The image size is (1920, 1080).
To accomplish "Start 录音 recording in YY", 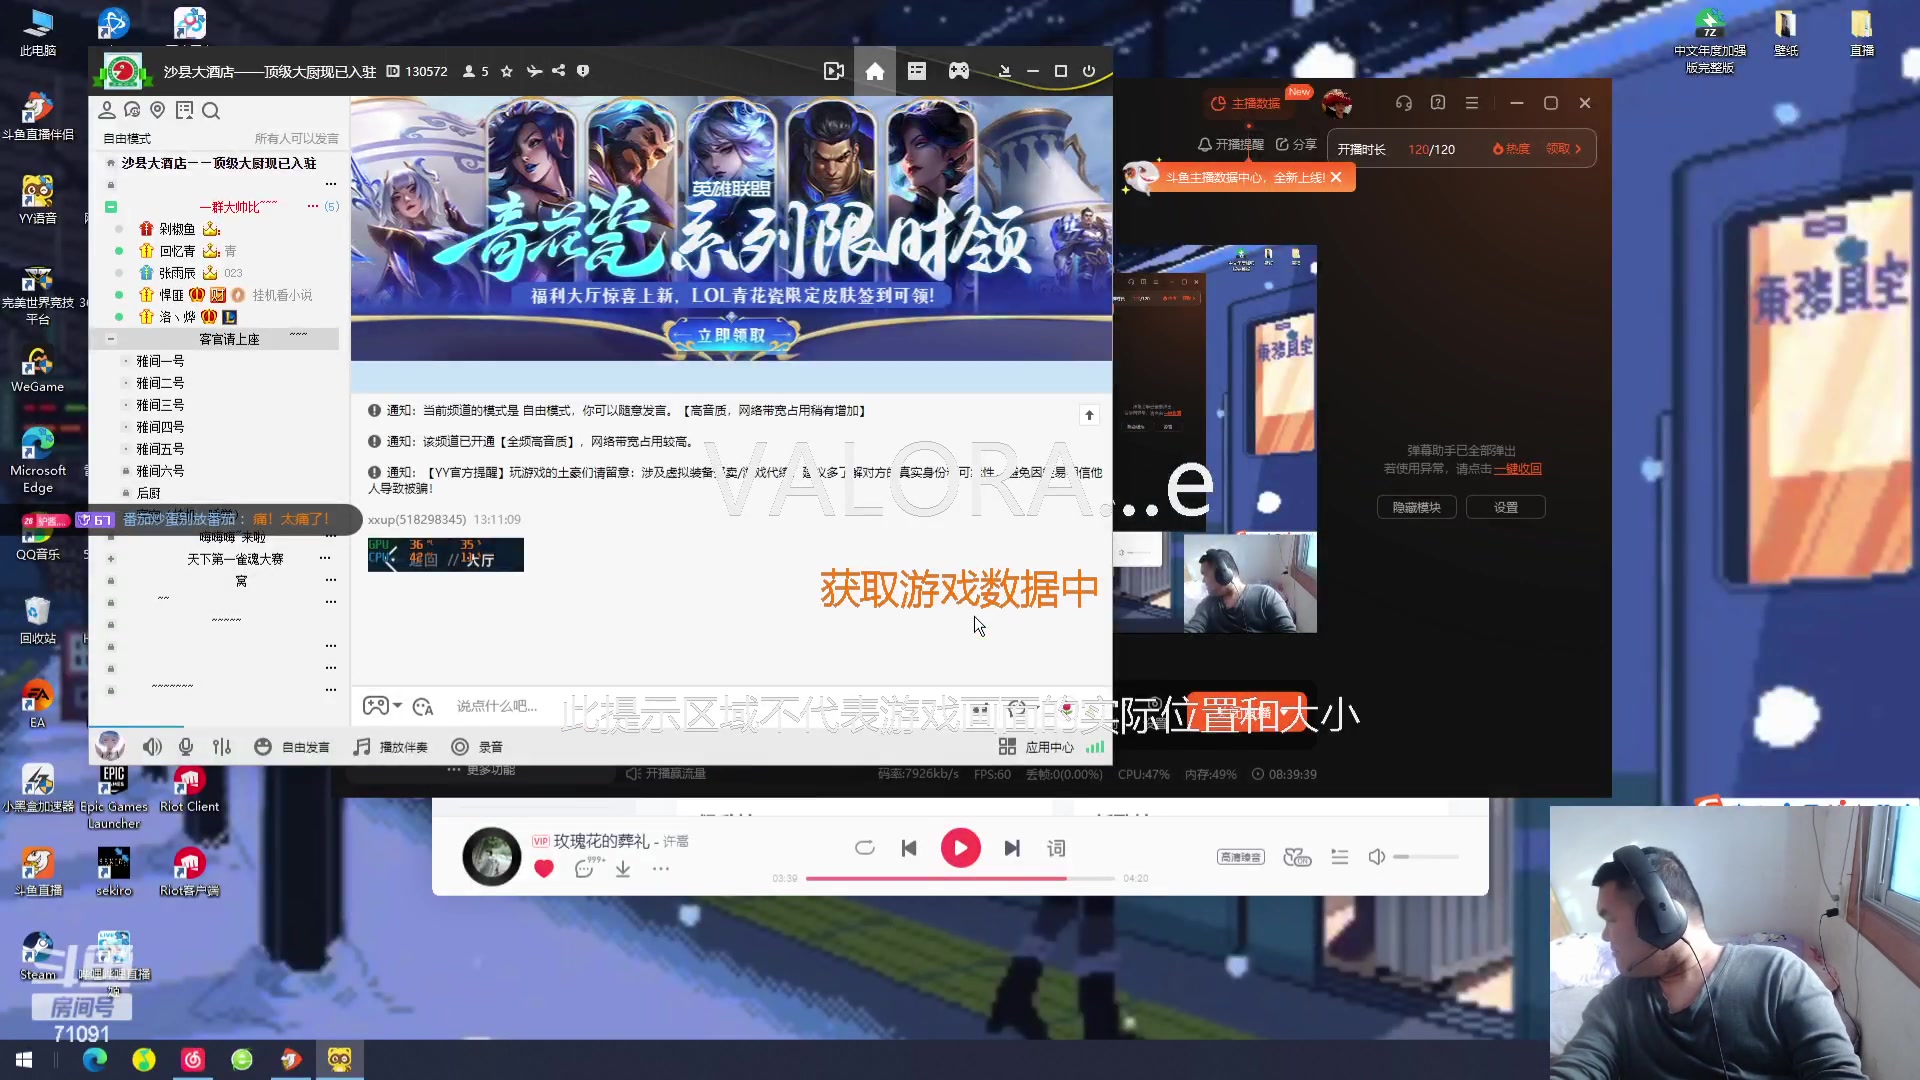I will tap(477, 747).
